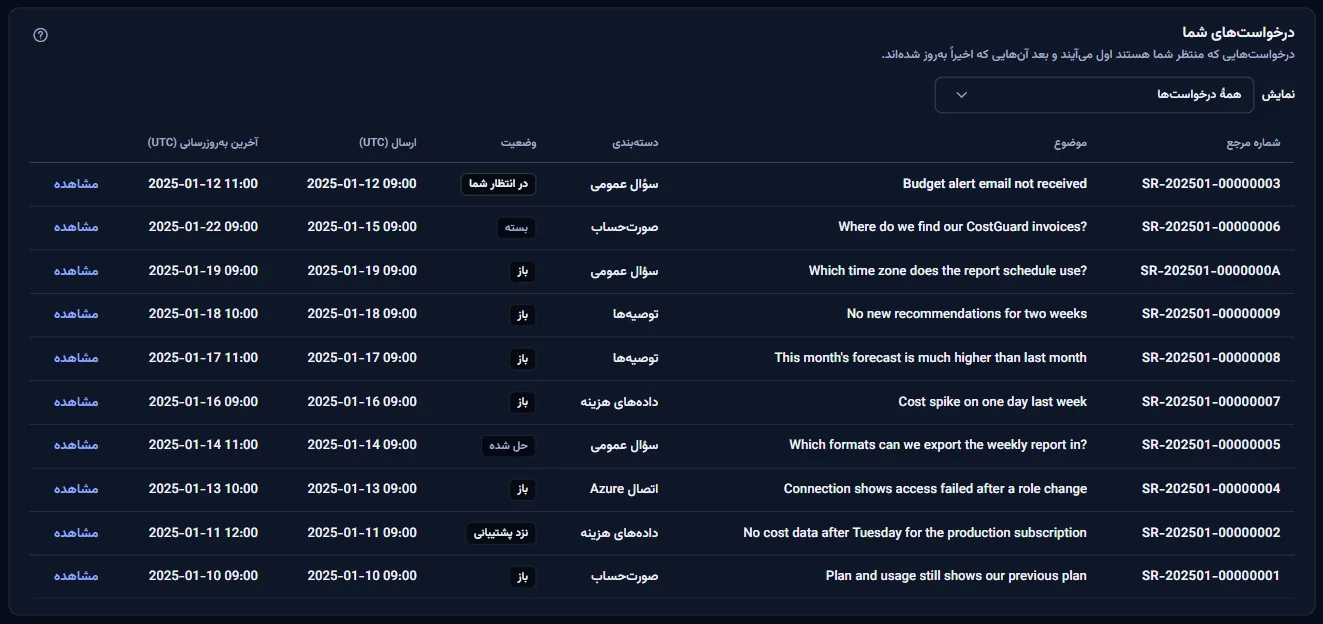Click سؤال عمومی category for SR-202501-00000005

pyautogui.click(x=625, y=445)
